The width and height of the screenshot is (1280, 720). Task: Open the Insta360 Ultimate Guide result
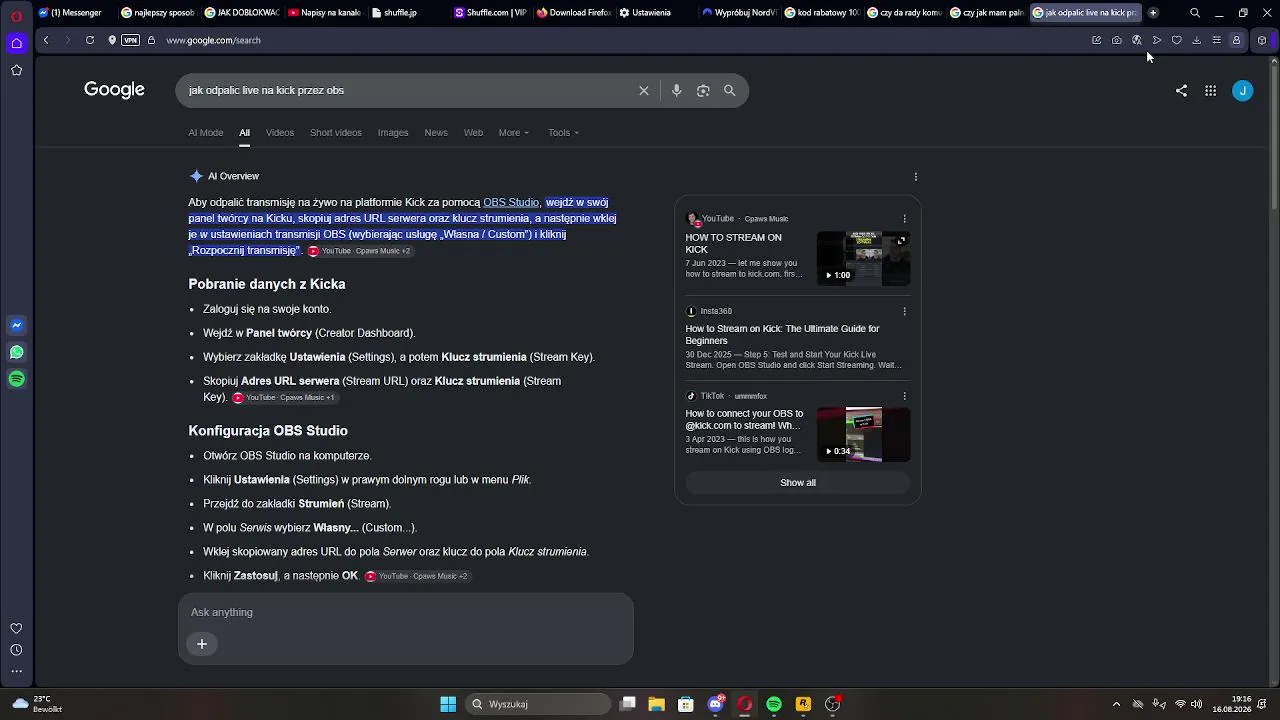782,335
